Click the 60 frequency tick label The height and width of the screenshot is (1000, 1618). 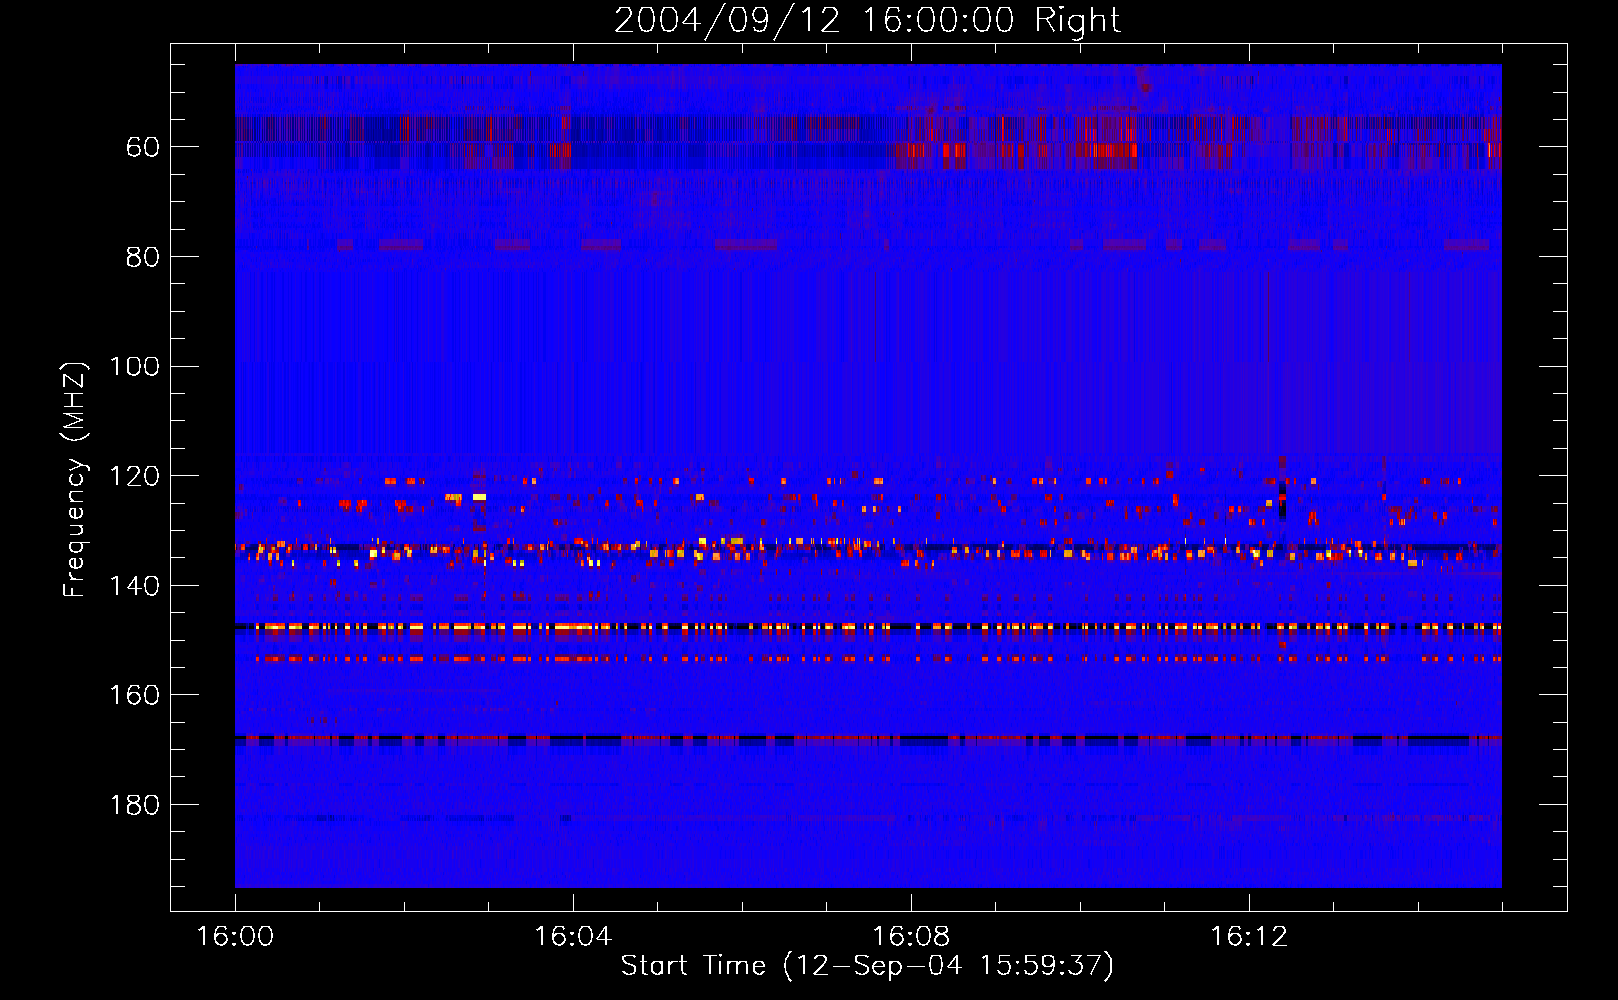(142, 147)
